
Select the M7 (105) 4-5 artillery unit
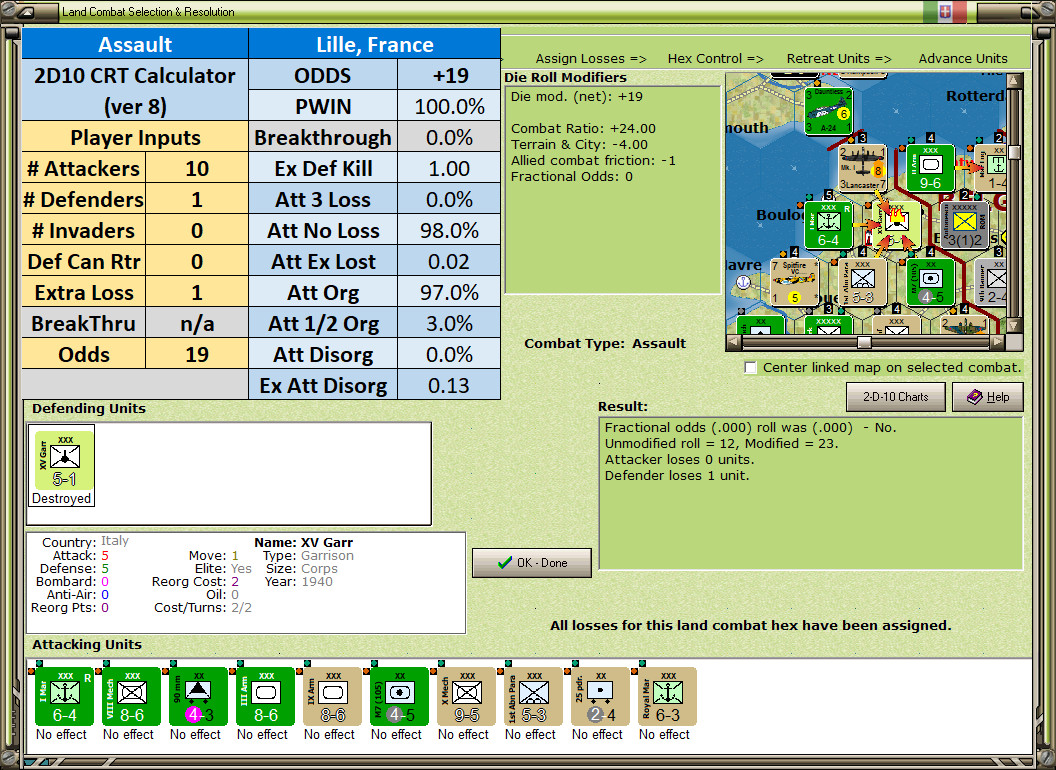(x=399, y=697)
